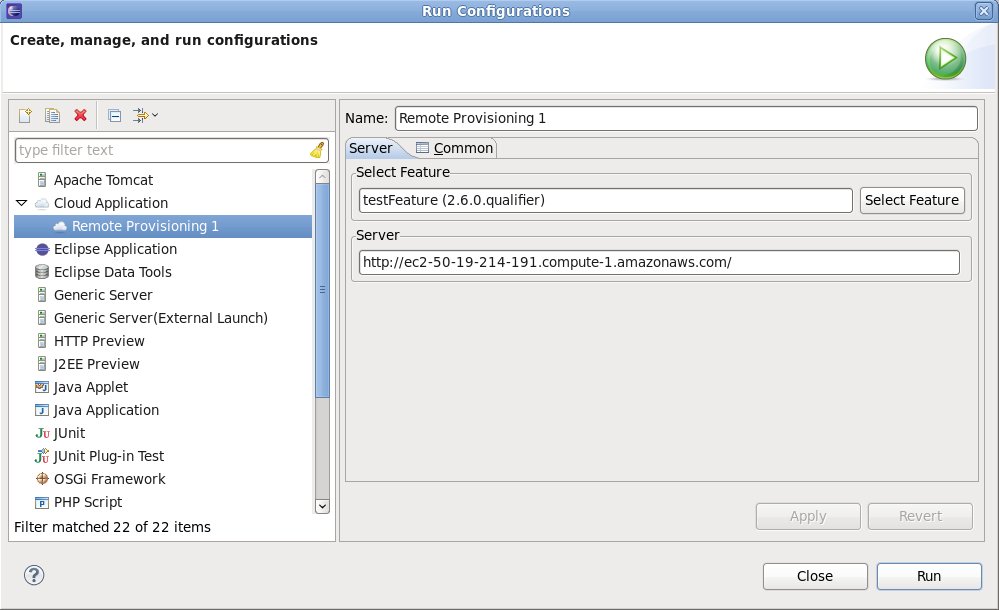Switch to the Server tab
Image resolution: width=999 pixels, height=610 pixels.
(x=371, y=149)
